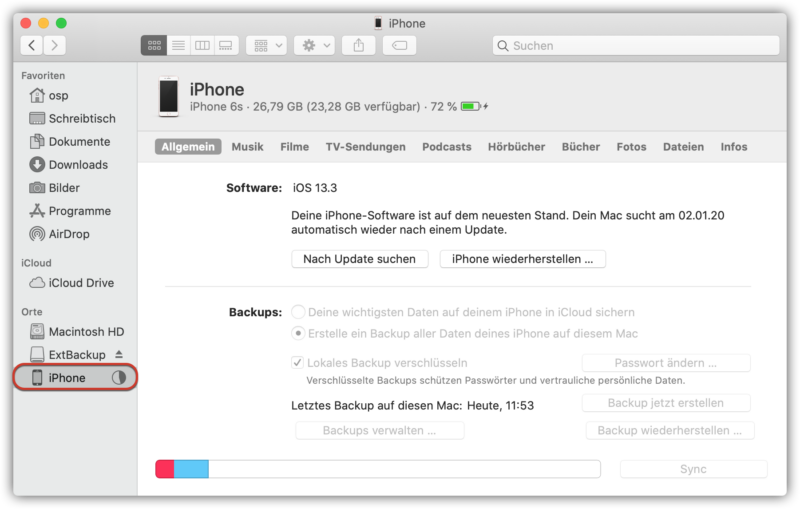Viewport: 800px width, 509px height.
Task: Click Passwort ändern button
Action: click(666, 363)
